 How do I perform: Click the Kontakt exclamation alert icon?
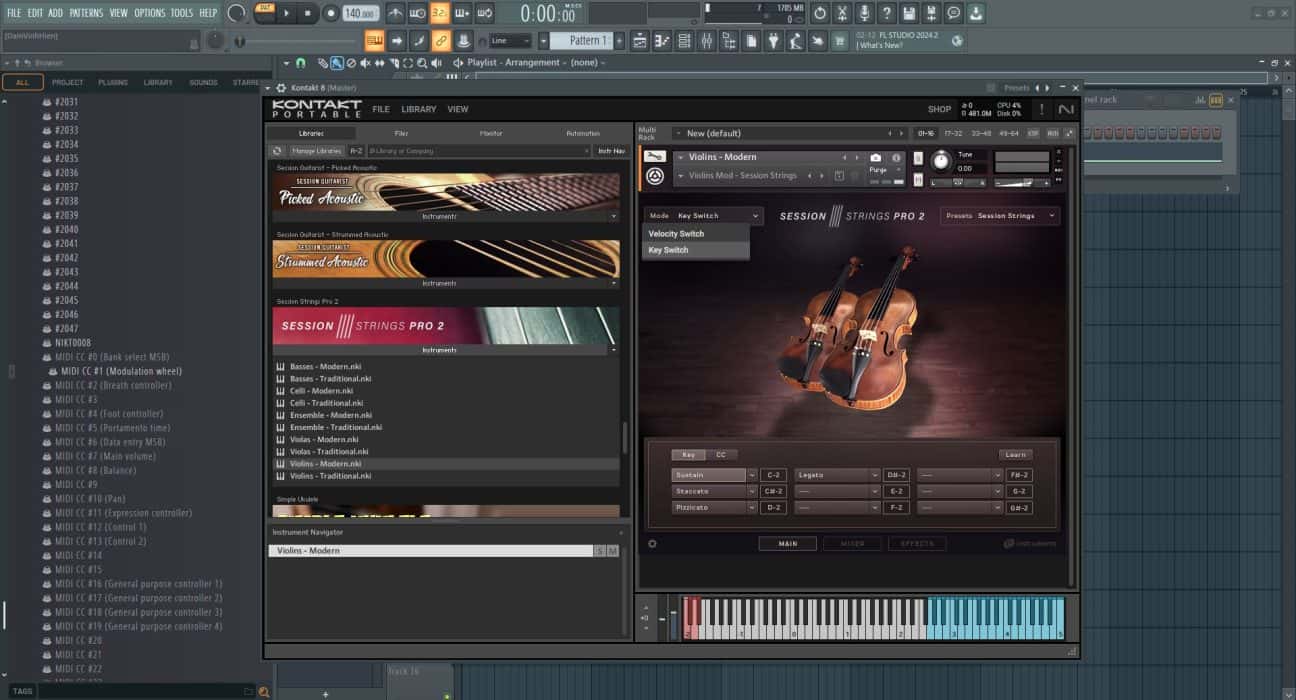(1041, 109)
